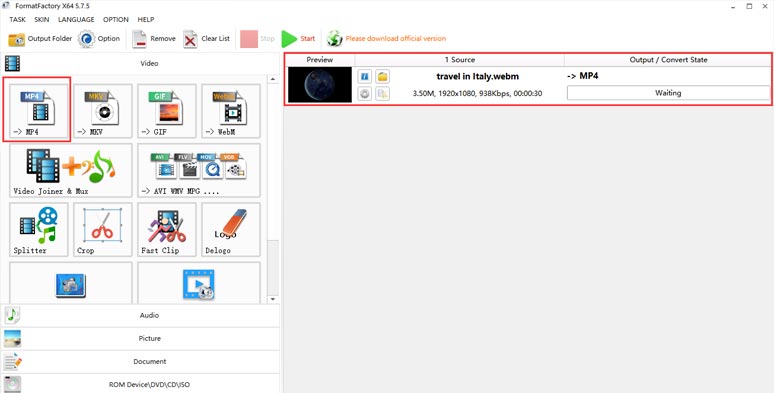Launch the Splitter tool

point(39,230)
